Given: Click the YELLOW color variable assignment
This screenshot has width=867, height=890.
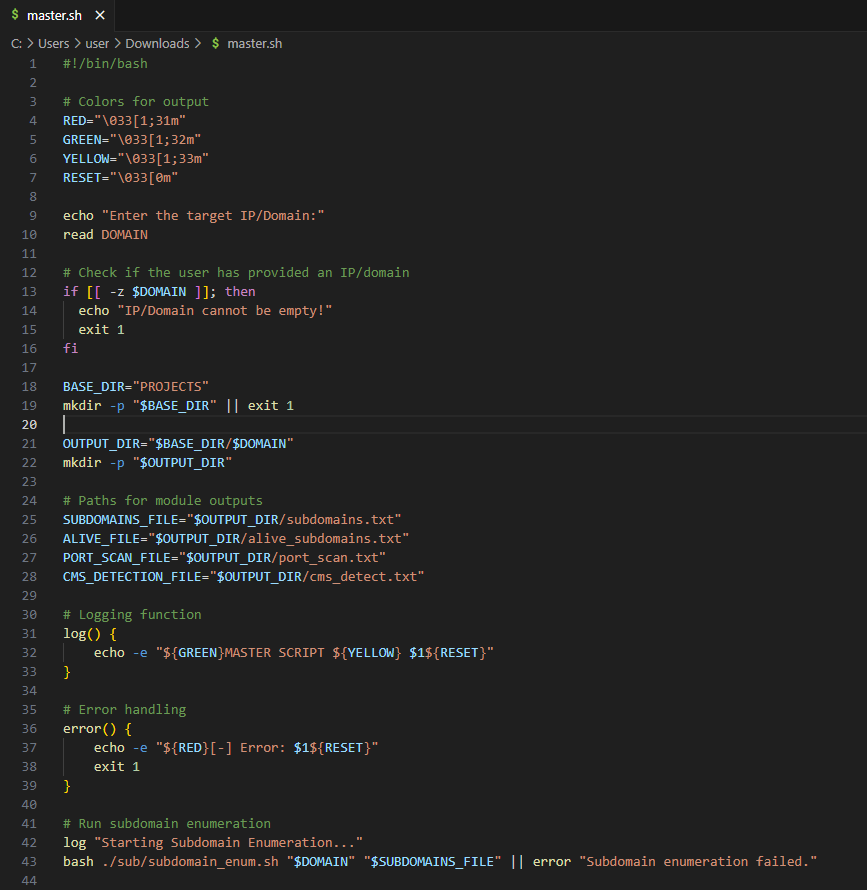Looking at the screenshot, I should (x=135, y=158).
